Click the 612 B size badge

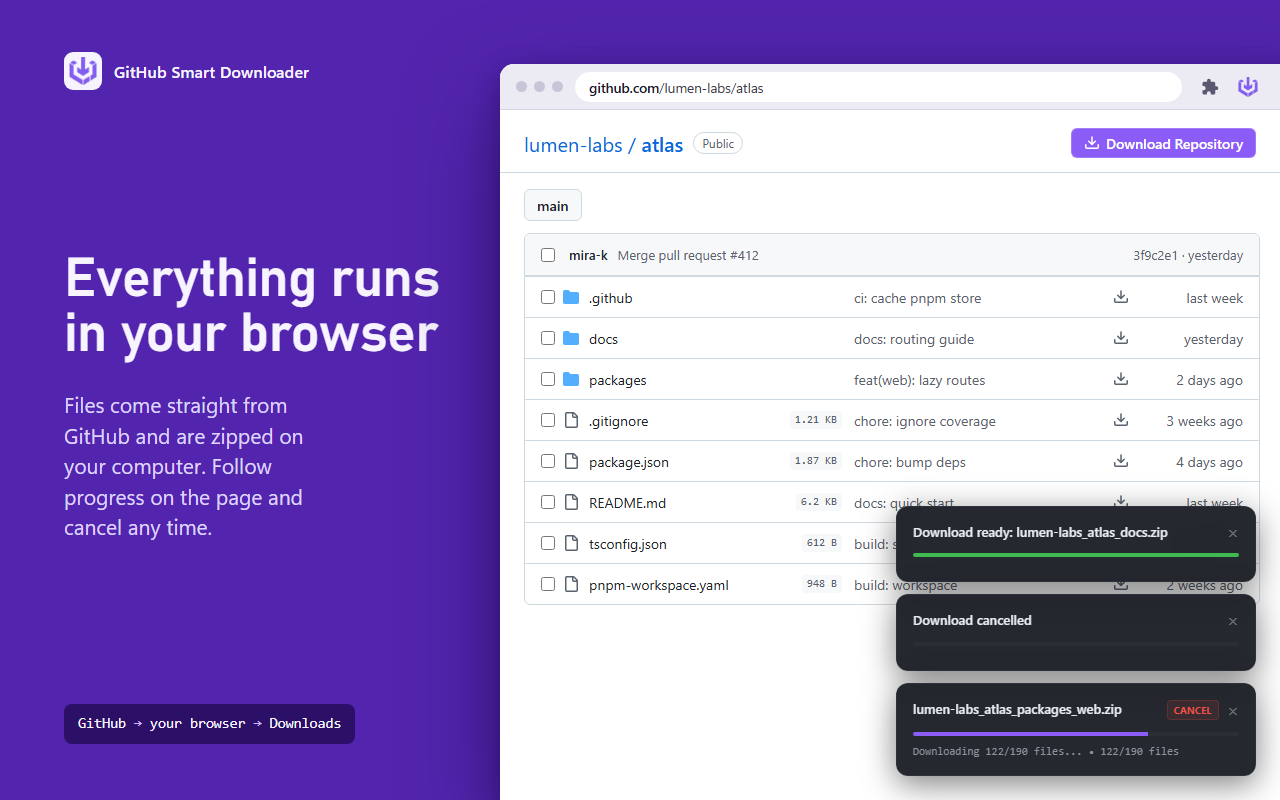click(822, 543)
